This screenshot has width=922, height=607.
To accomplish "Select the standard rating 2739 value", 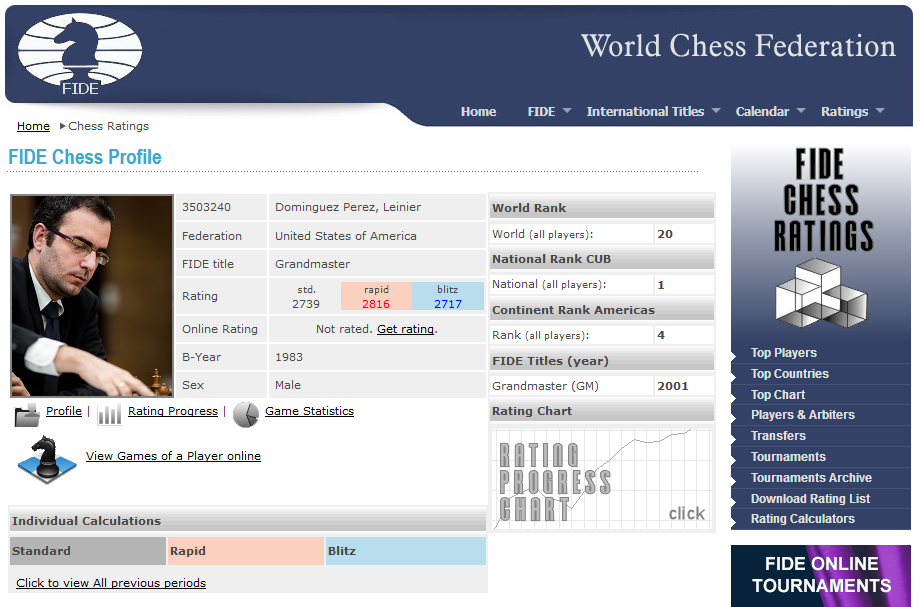I will (x=306, y=304).
